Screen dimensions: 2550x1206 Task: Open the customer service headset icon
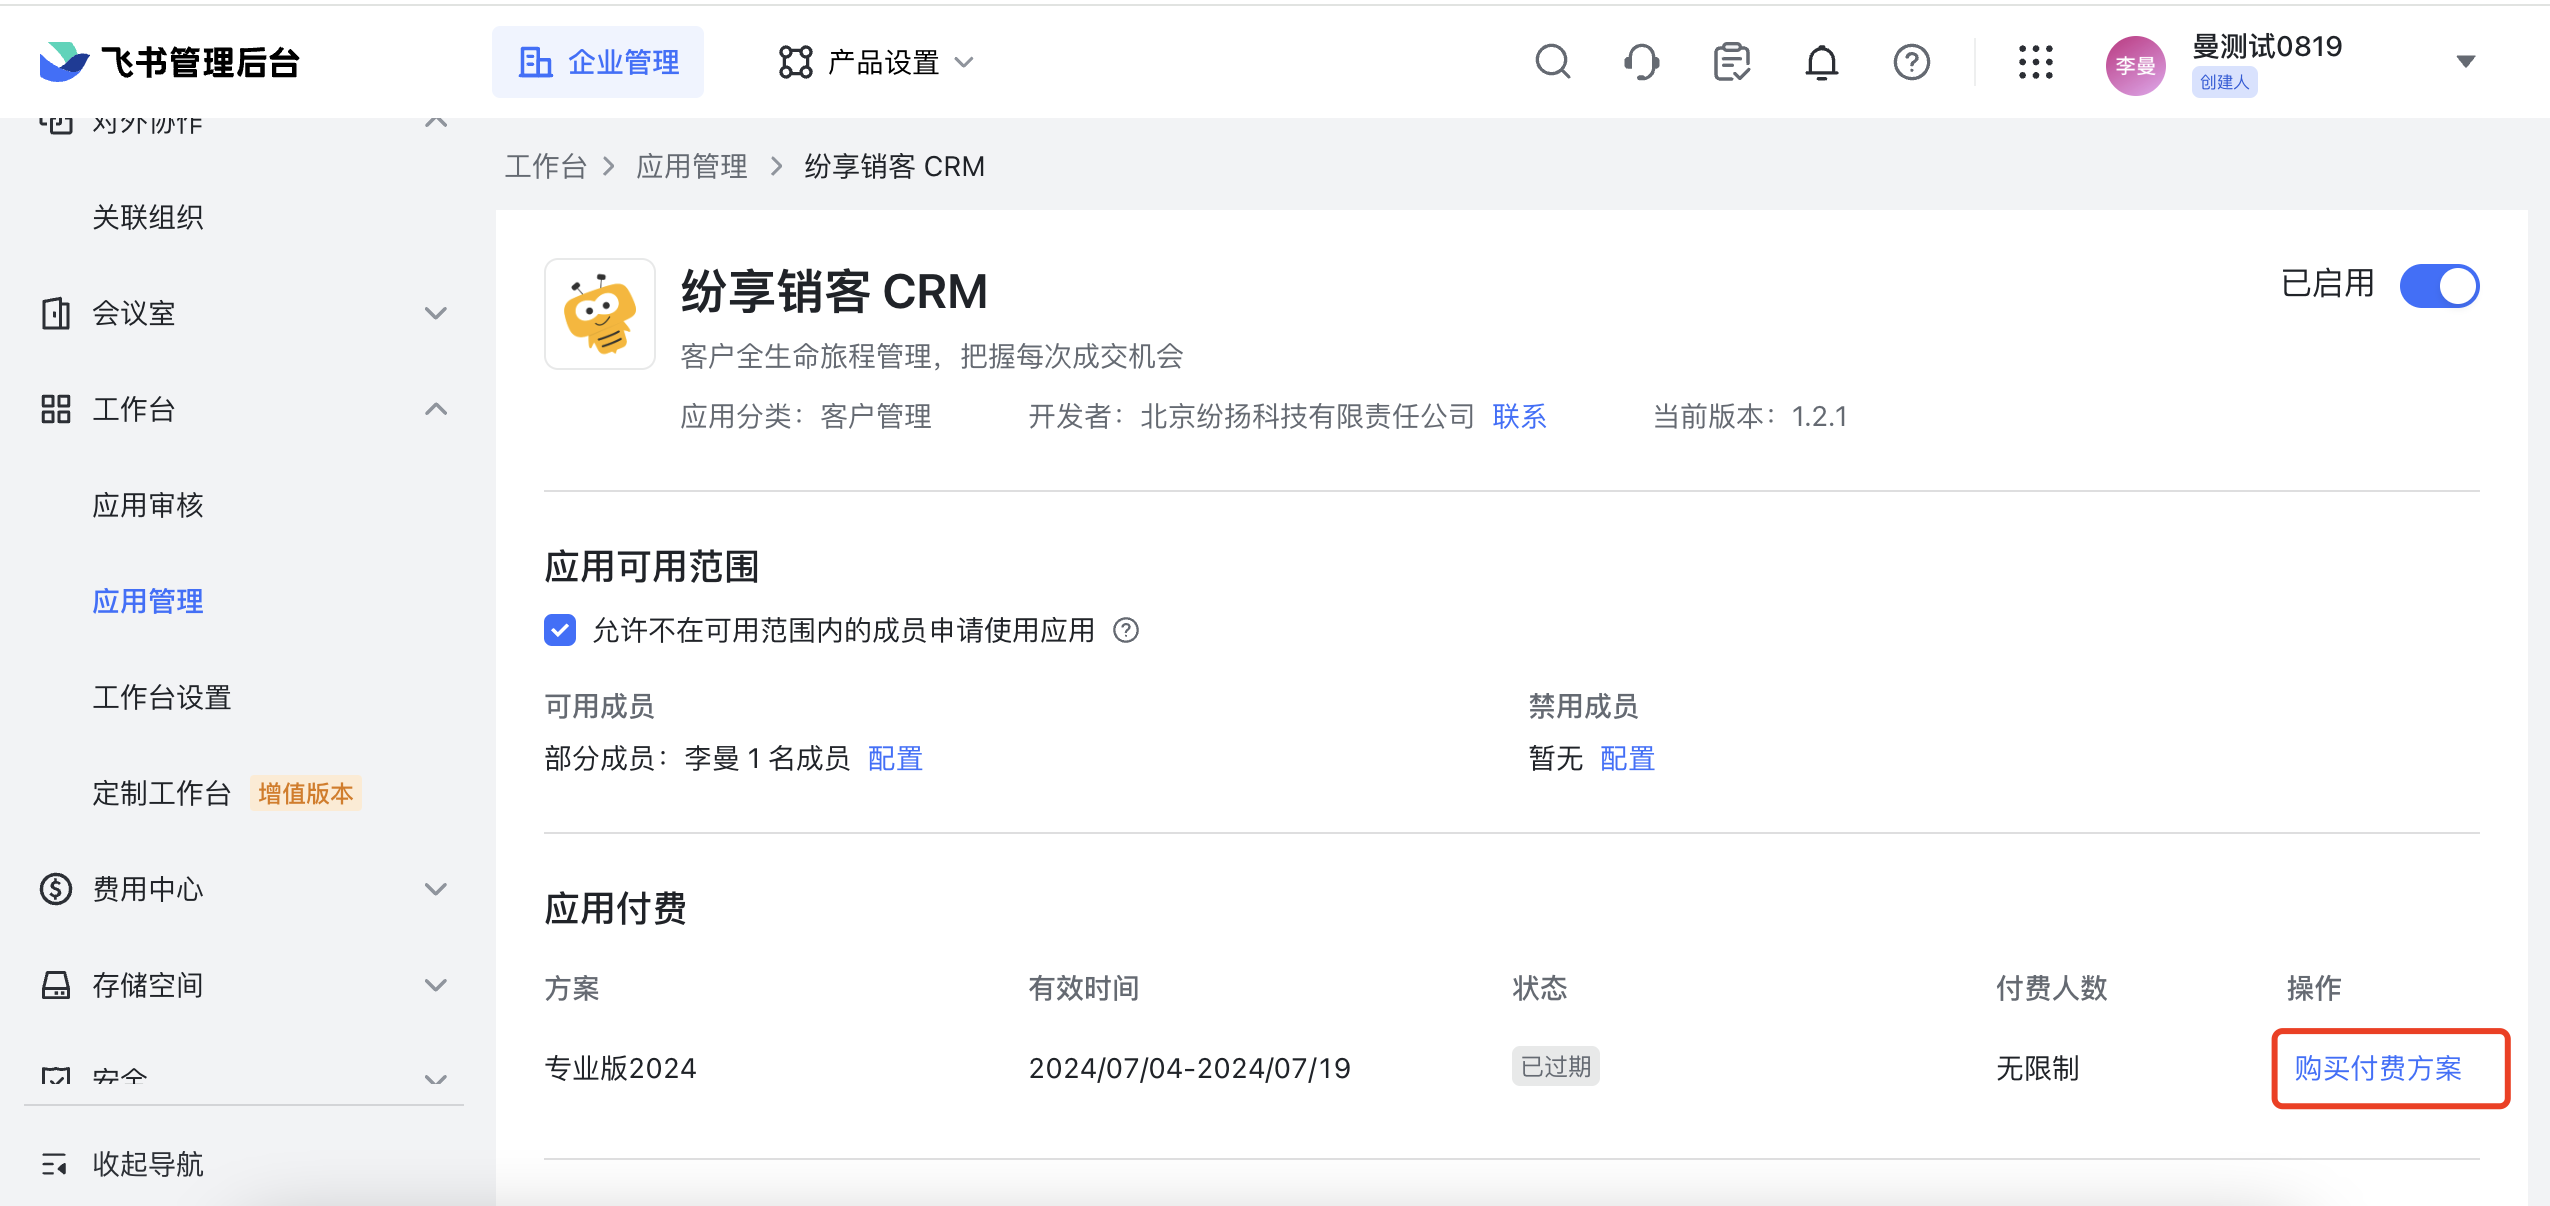click(x=1641, y=62)
